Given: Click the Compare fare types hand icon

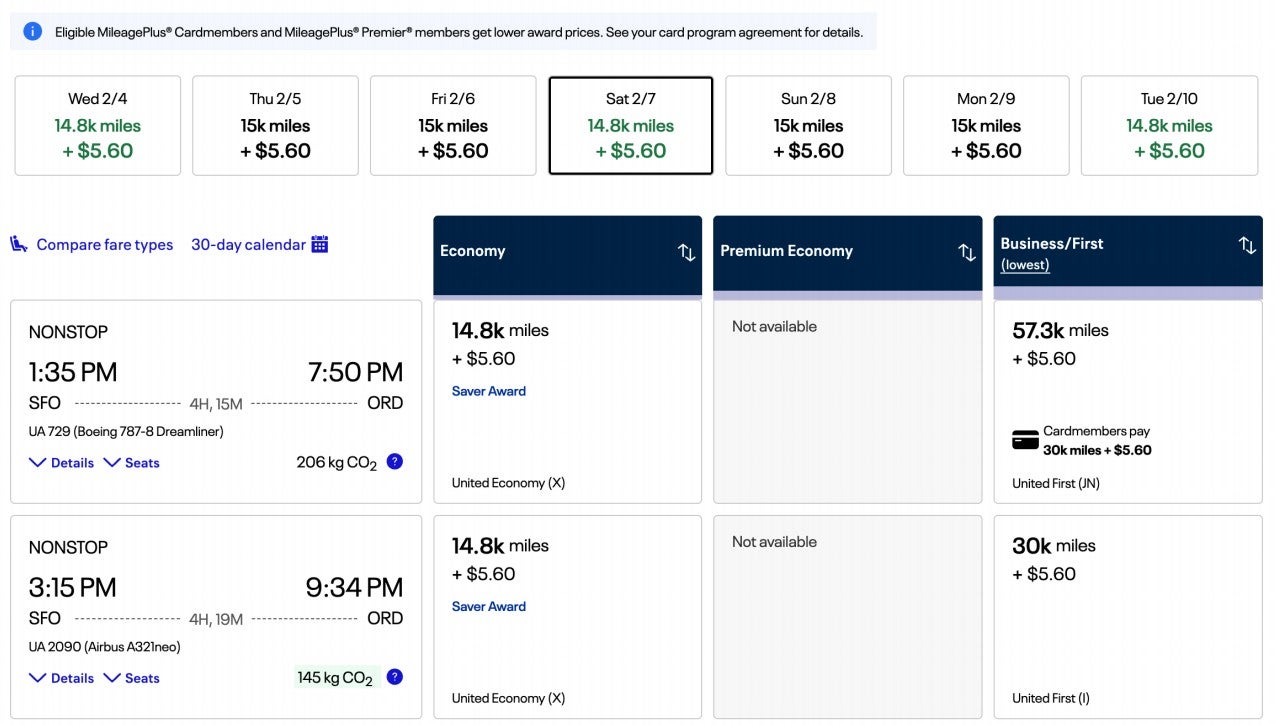Looking at the screenshot, I should click(17, 243).
